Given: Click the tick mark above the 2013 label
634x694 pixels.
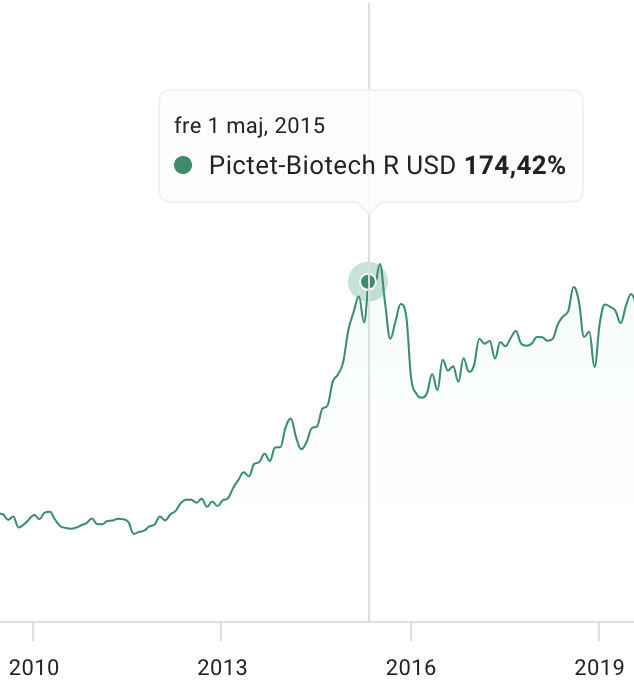Looking at the screenshot, I should point(221,631).
